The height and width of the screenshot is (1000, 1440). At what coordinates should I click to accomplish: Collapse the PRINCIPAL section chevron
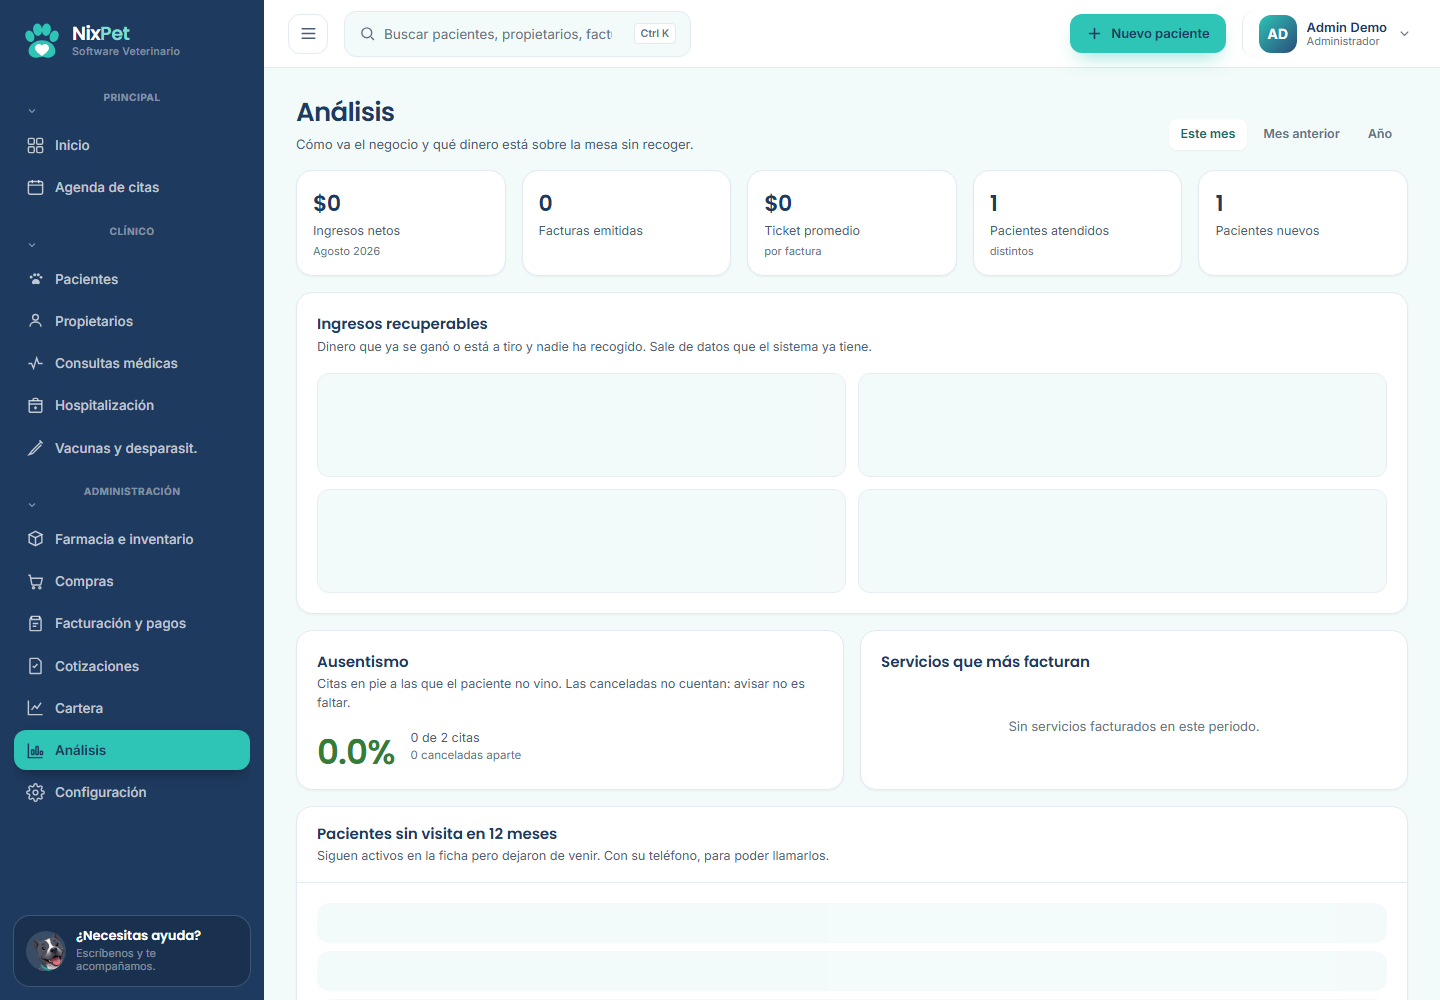pos(32,111)
